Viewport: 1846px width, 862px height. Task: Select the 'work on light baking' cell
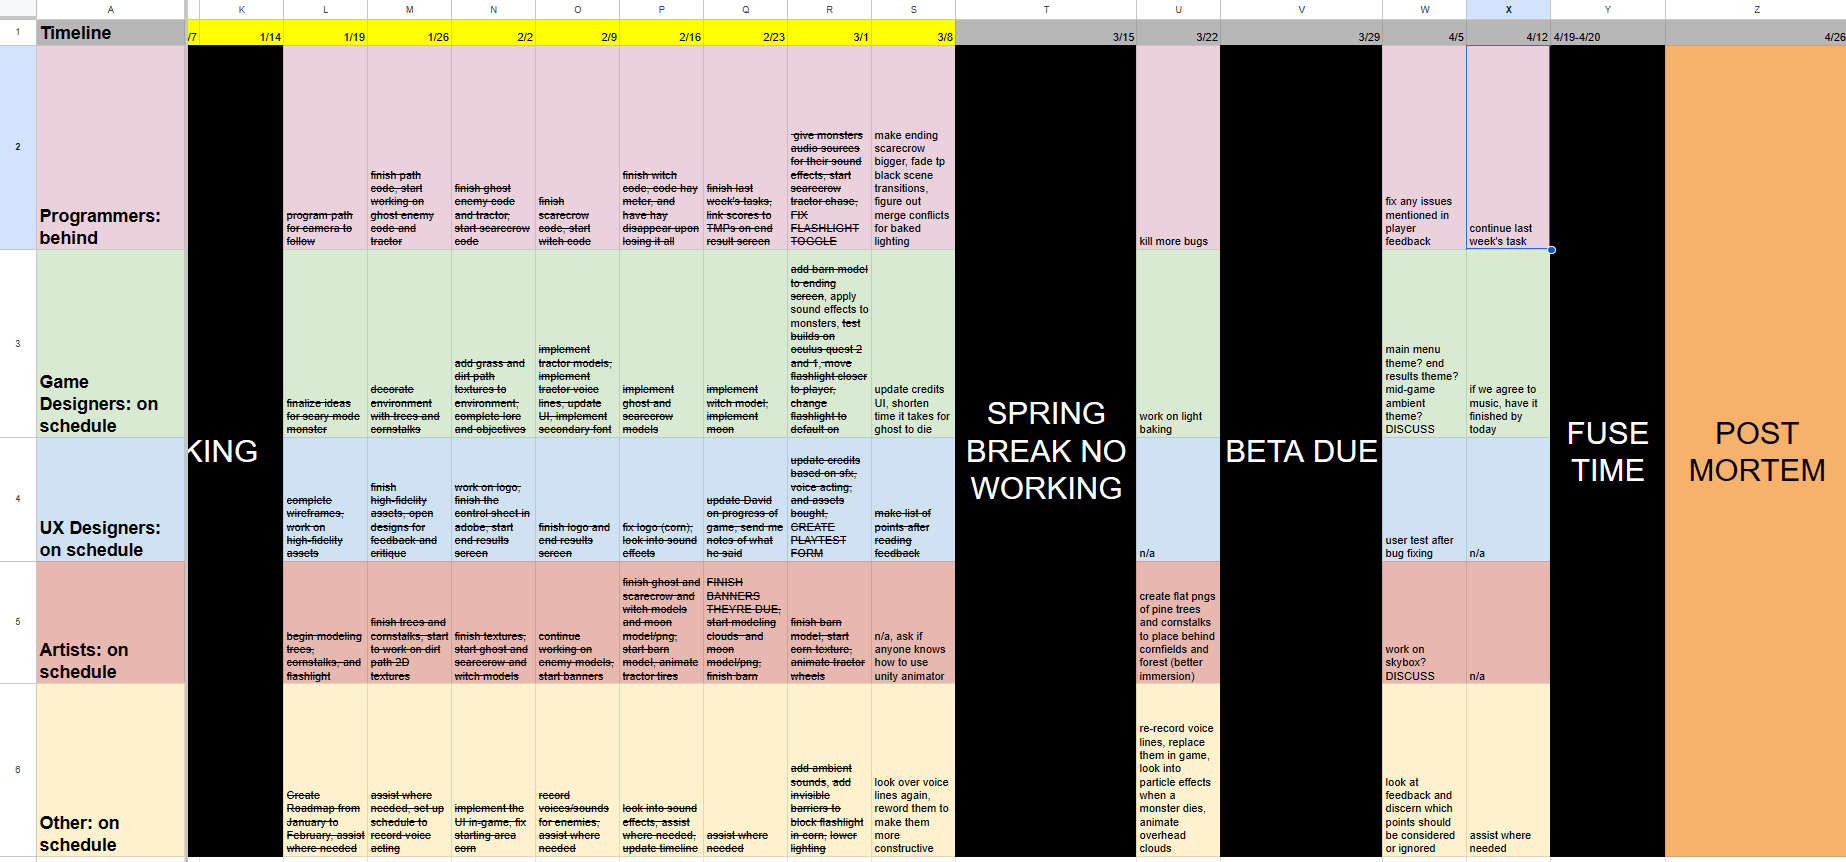[x=1178, y=344]
